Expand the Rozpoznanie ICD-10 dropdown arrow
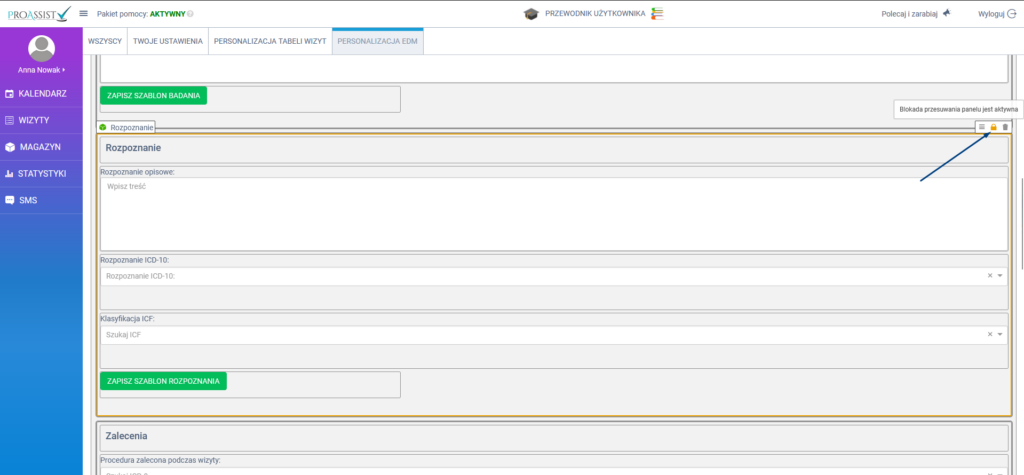The image size is (1024, 475). click(x=999, y=275)
